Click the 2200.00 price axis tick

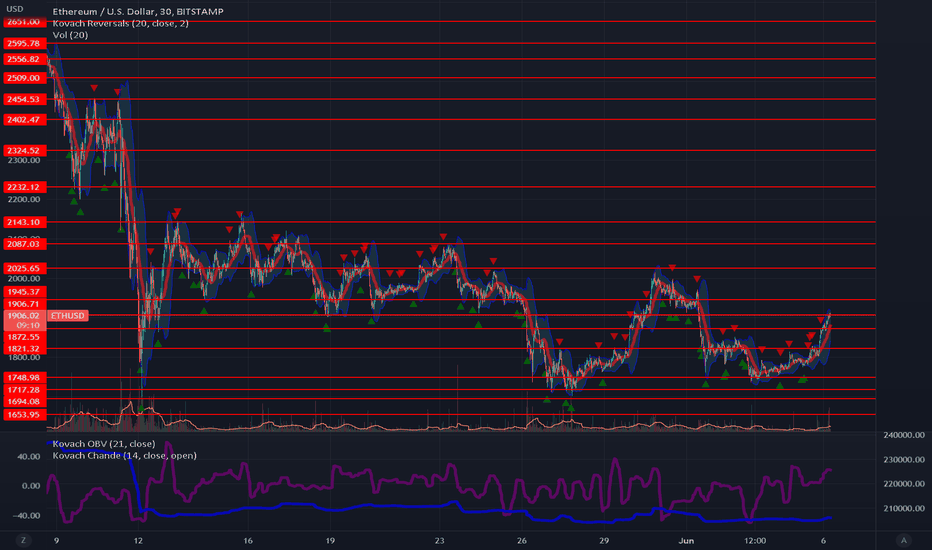[24, 199]
